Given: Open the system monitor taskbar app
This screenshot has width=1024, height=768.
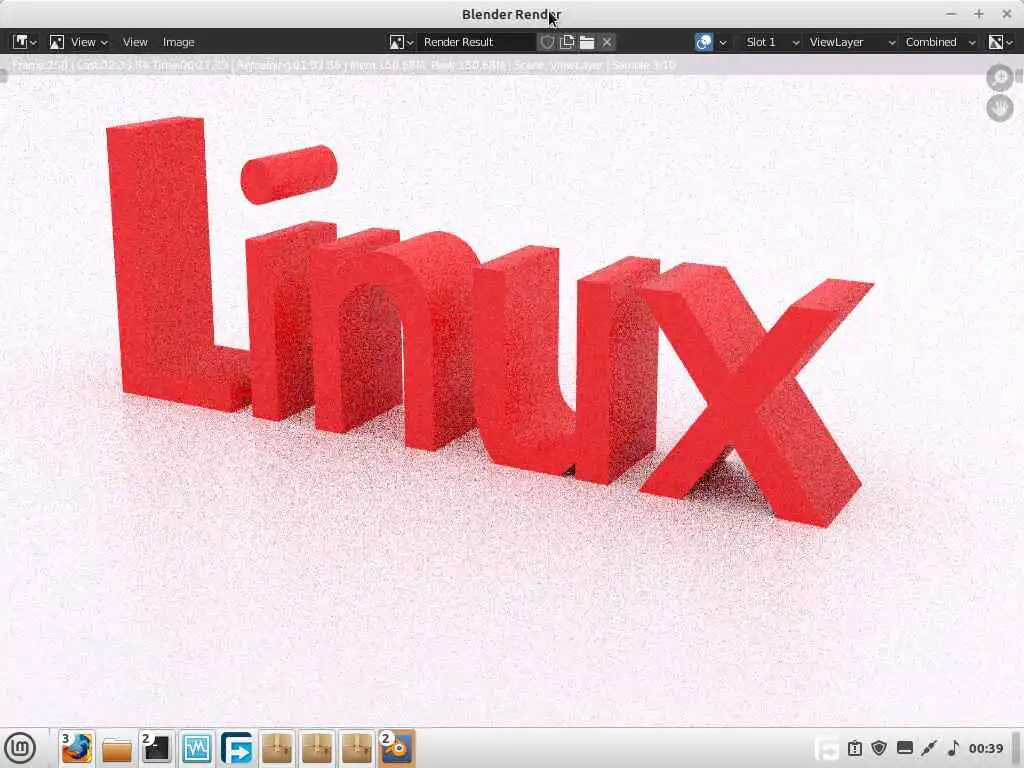Looking at the screenshot, I should [x=197, y=748].
